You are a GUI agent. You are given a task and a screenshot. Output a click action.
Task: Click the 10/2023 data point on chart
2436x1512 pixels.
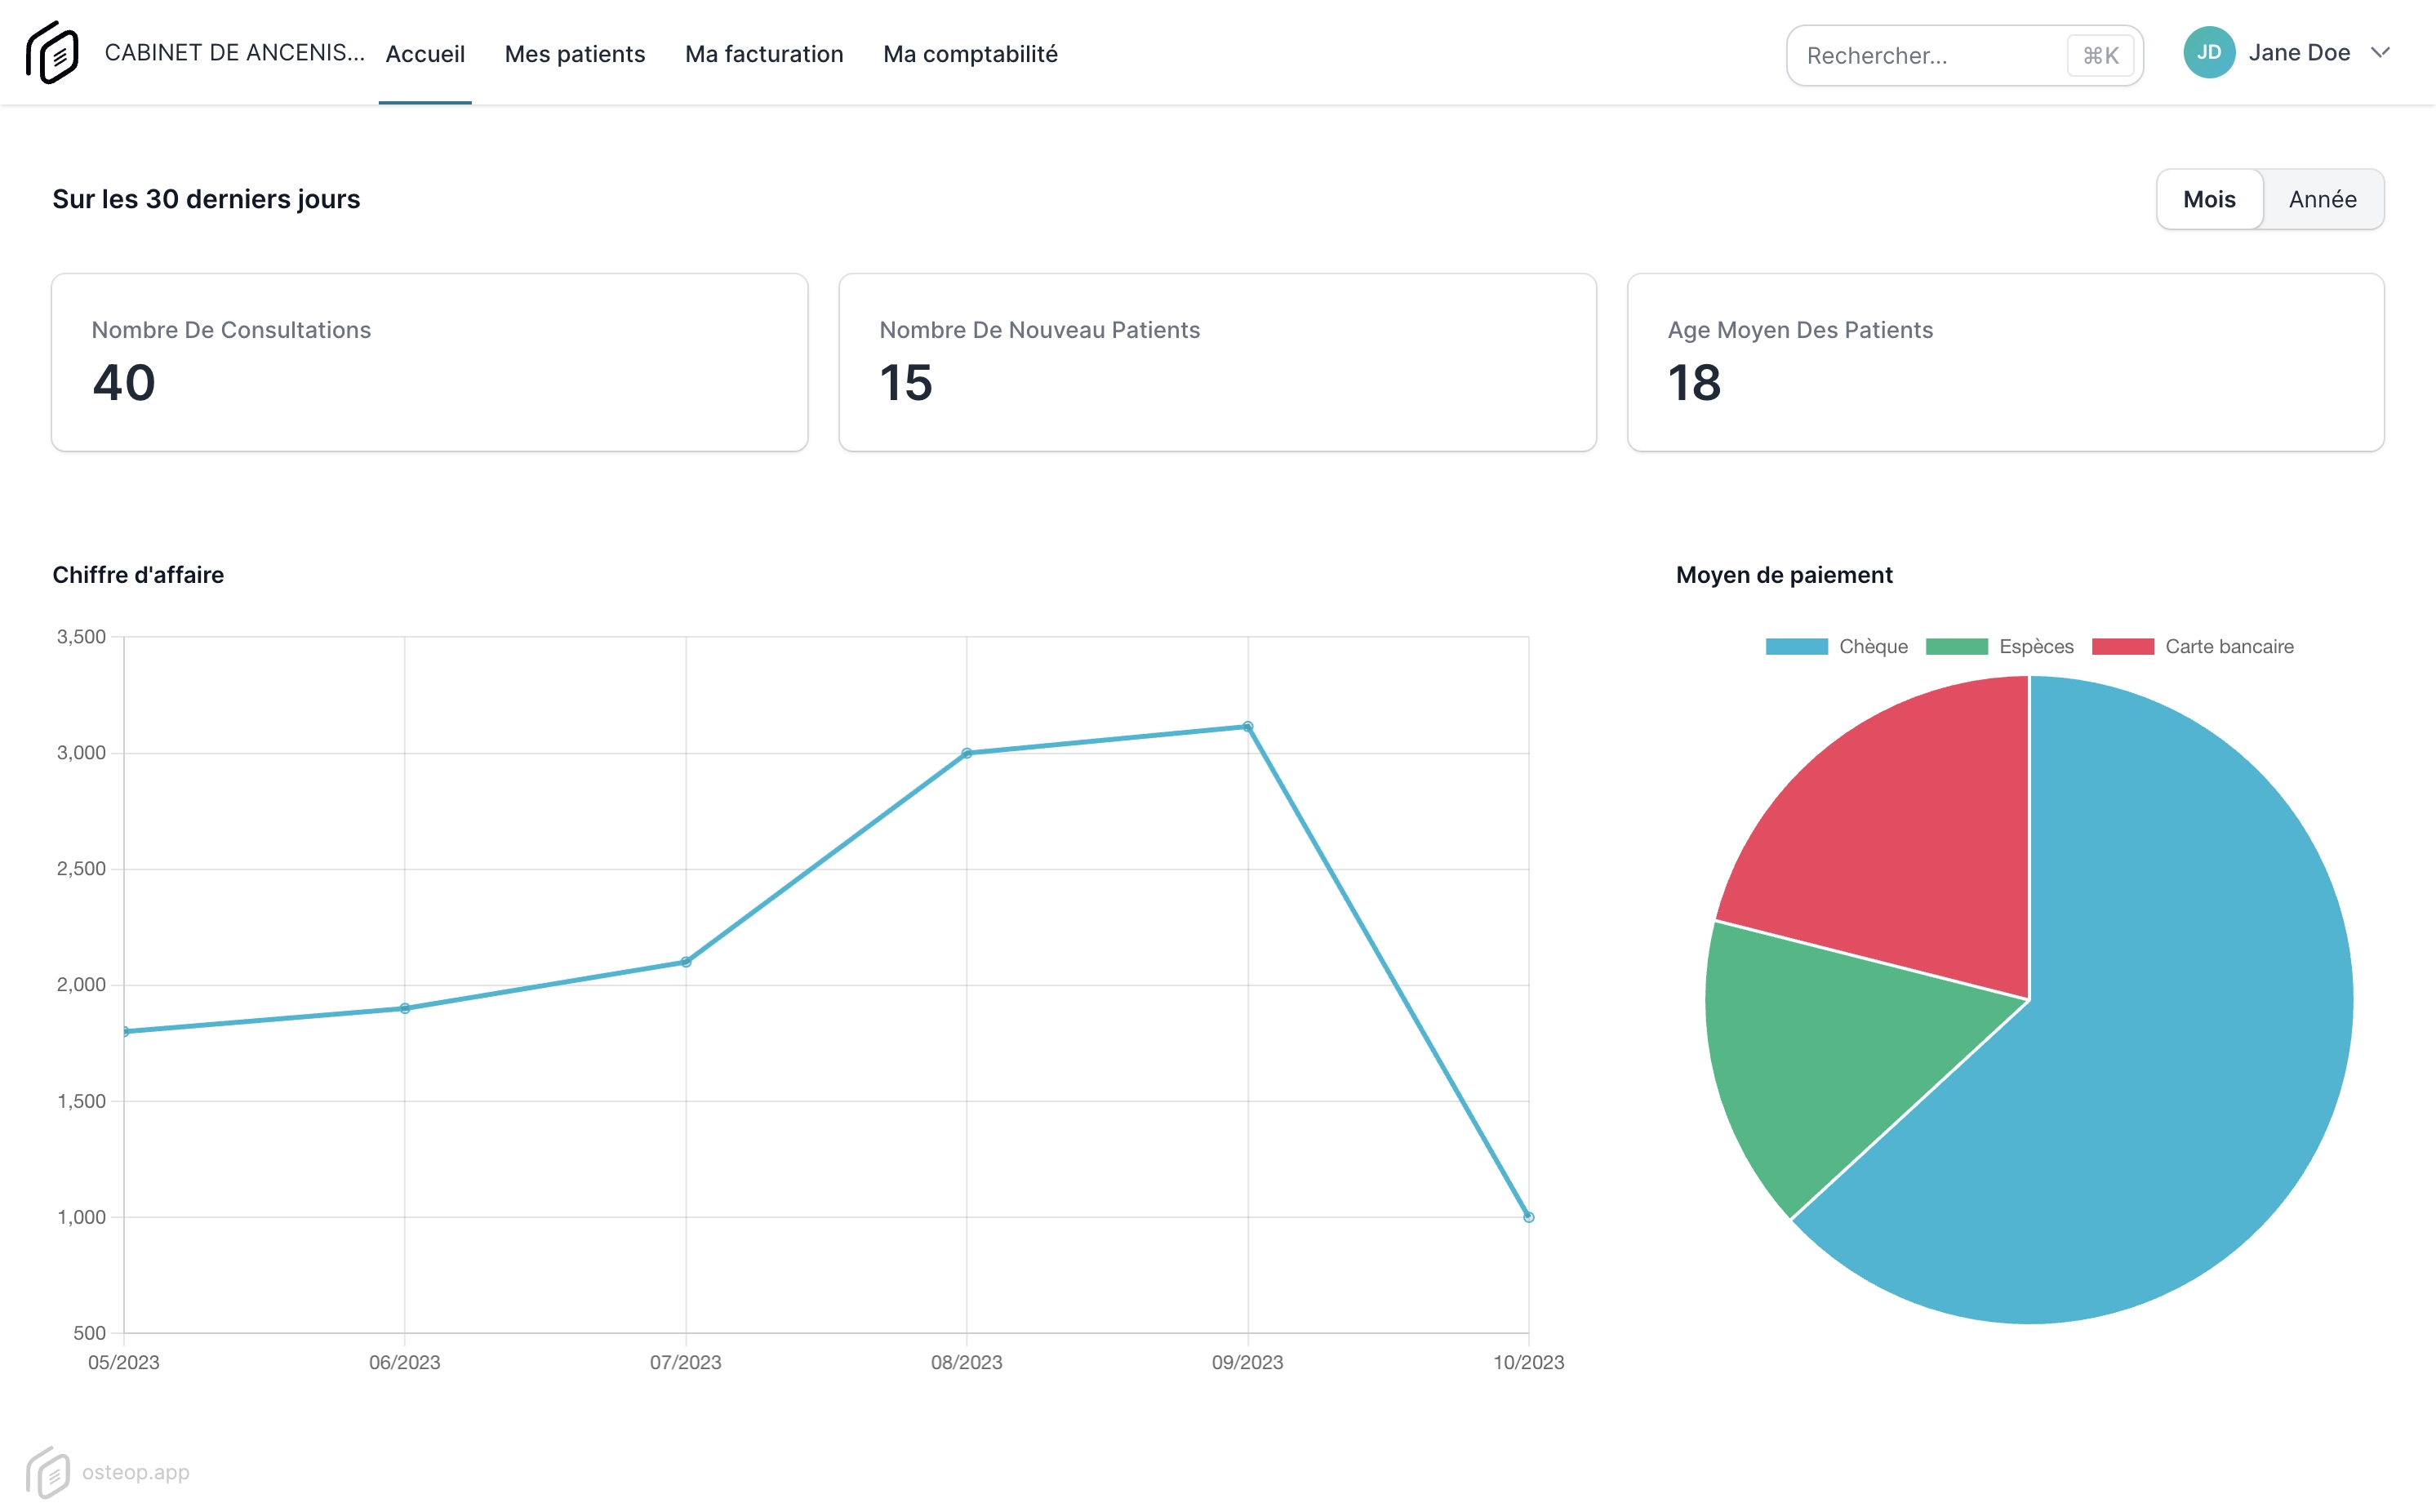tap(1528, 1217)
